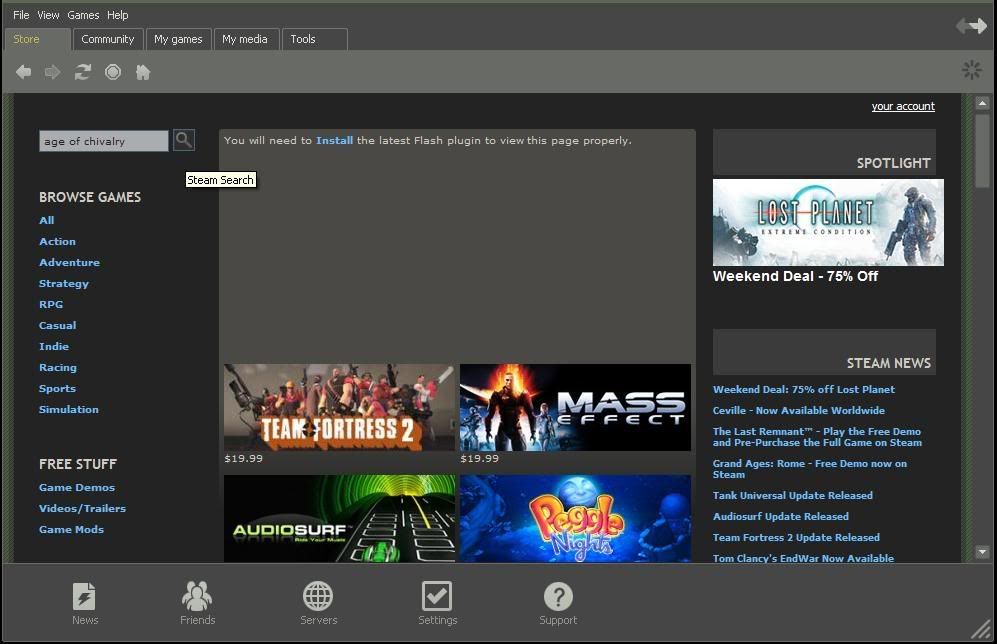Open the Game Demos link
Image resolution: width=997 pixels, height=644 pixels.
pyautogui.click(x=77, y=488)
